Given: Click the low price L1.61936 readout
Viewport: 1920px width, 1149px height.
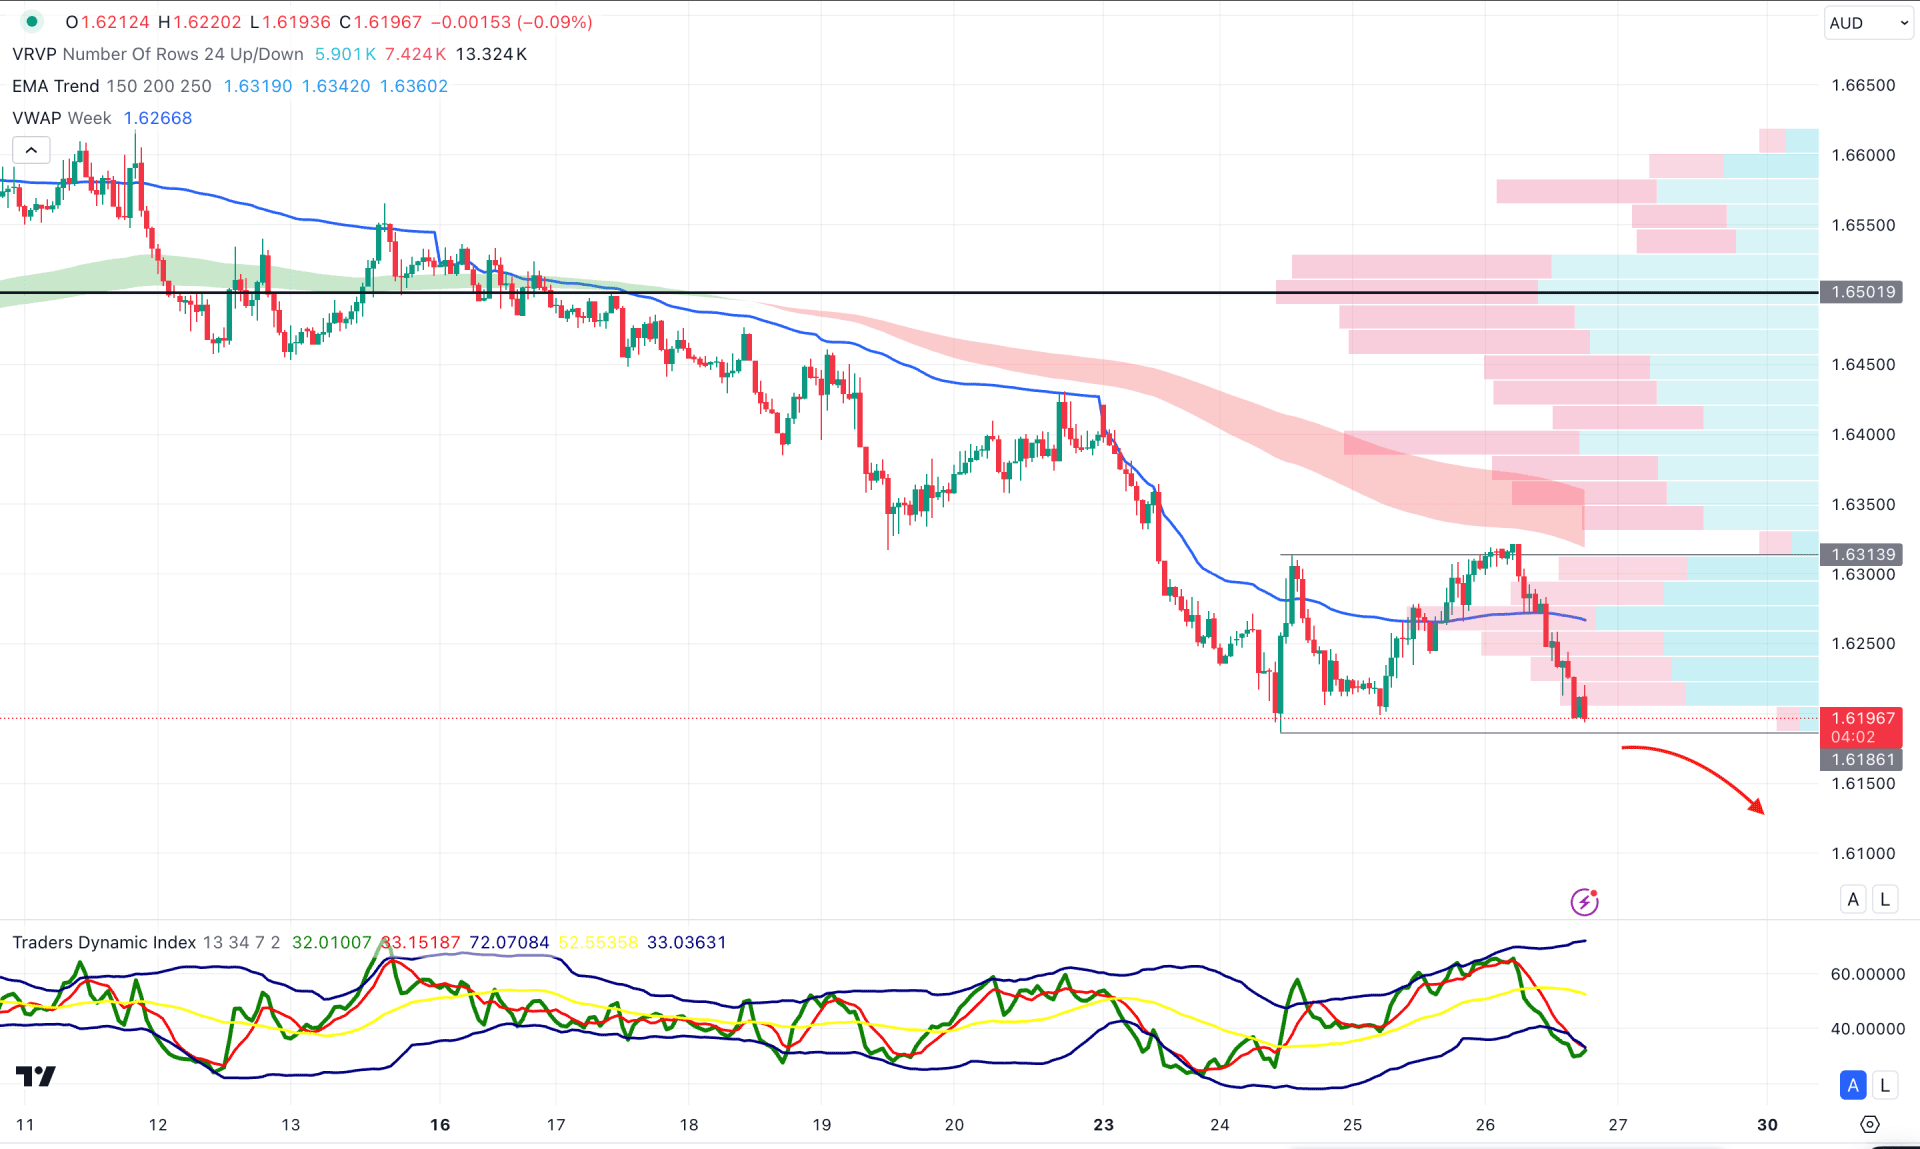Looking at the screenshot, I should 290,22.
